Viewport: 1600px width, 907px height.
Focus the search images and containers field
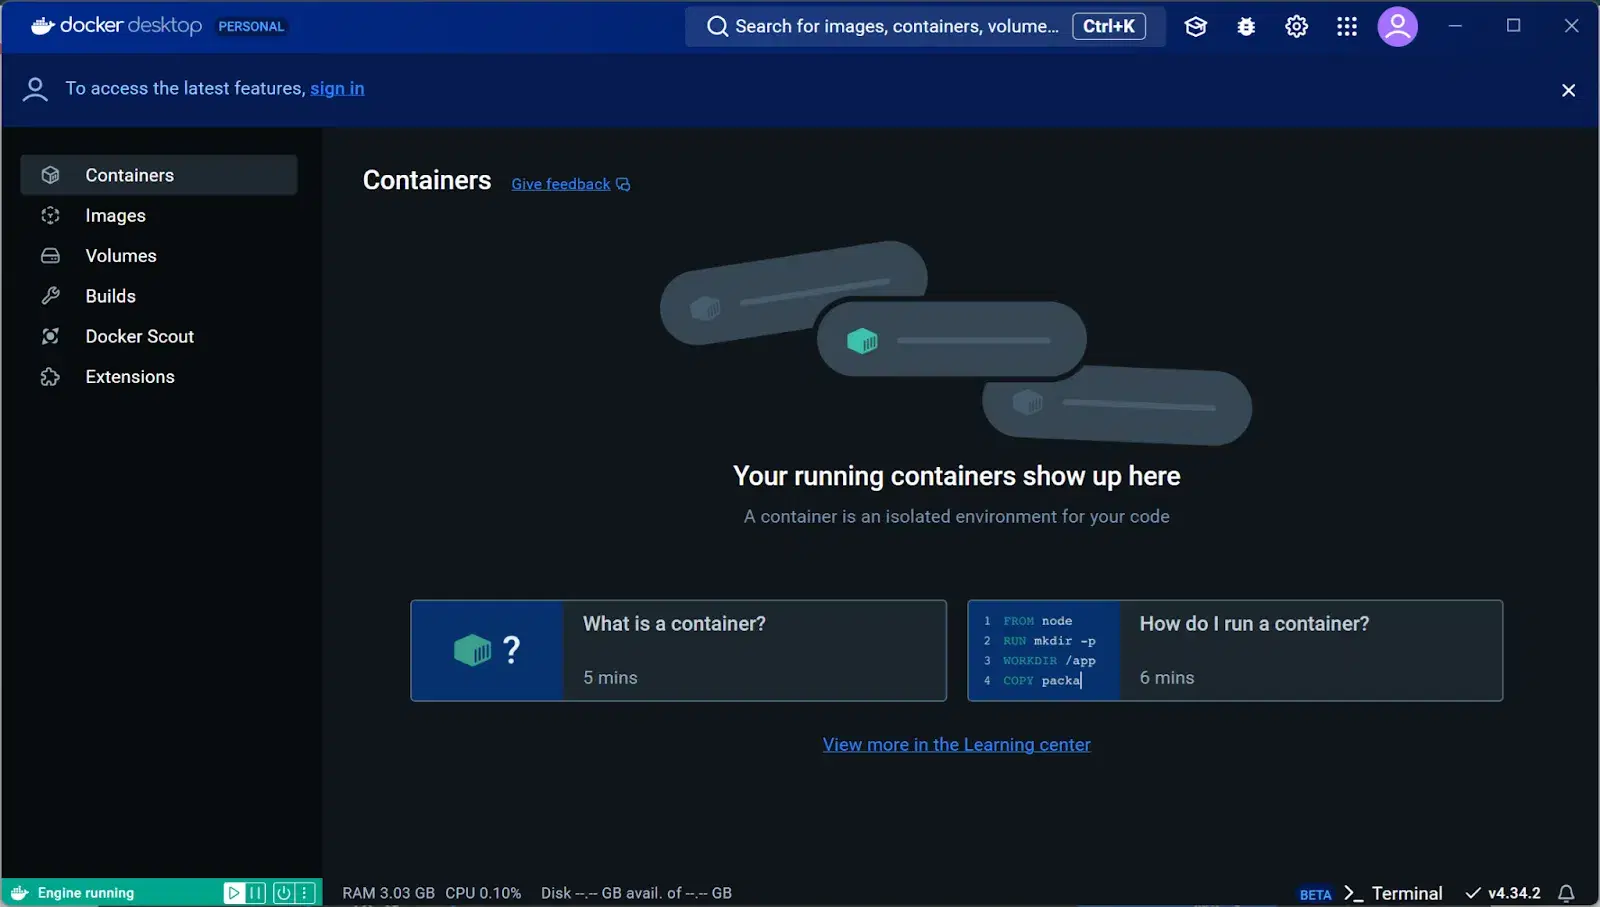pos(925,26)
